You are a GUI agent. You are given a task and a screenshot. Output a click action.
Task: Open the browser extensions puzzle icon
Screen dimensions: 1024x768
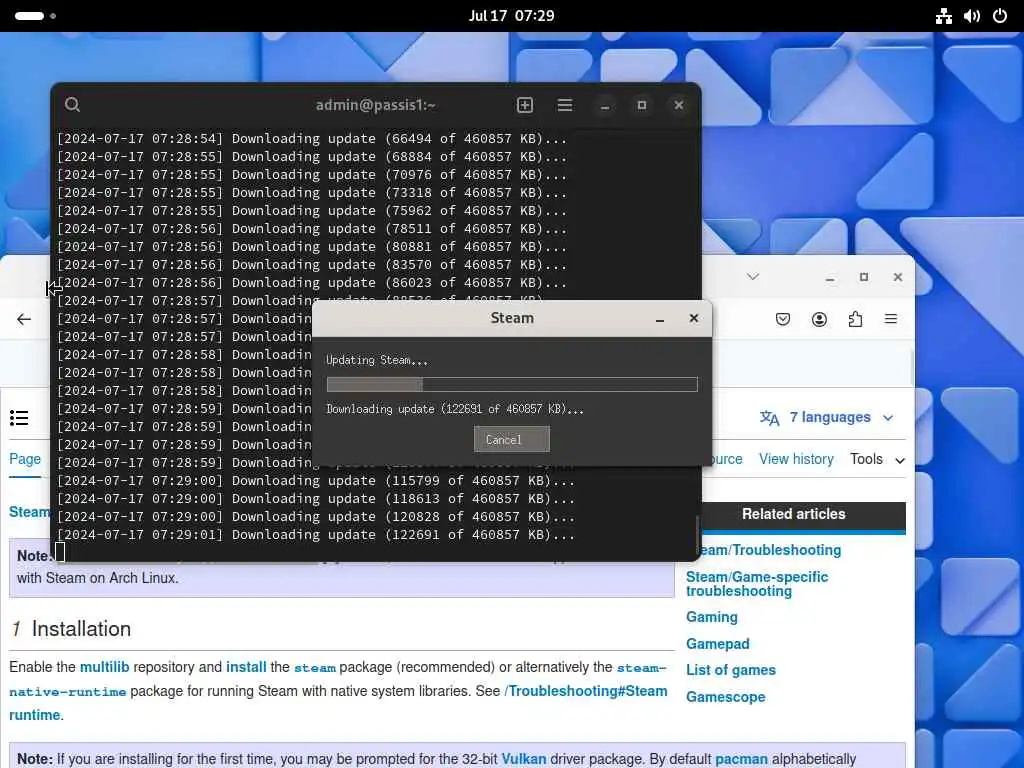tap(856, 319)
